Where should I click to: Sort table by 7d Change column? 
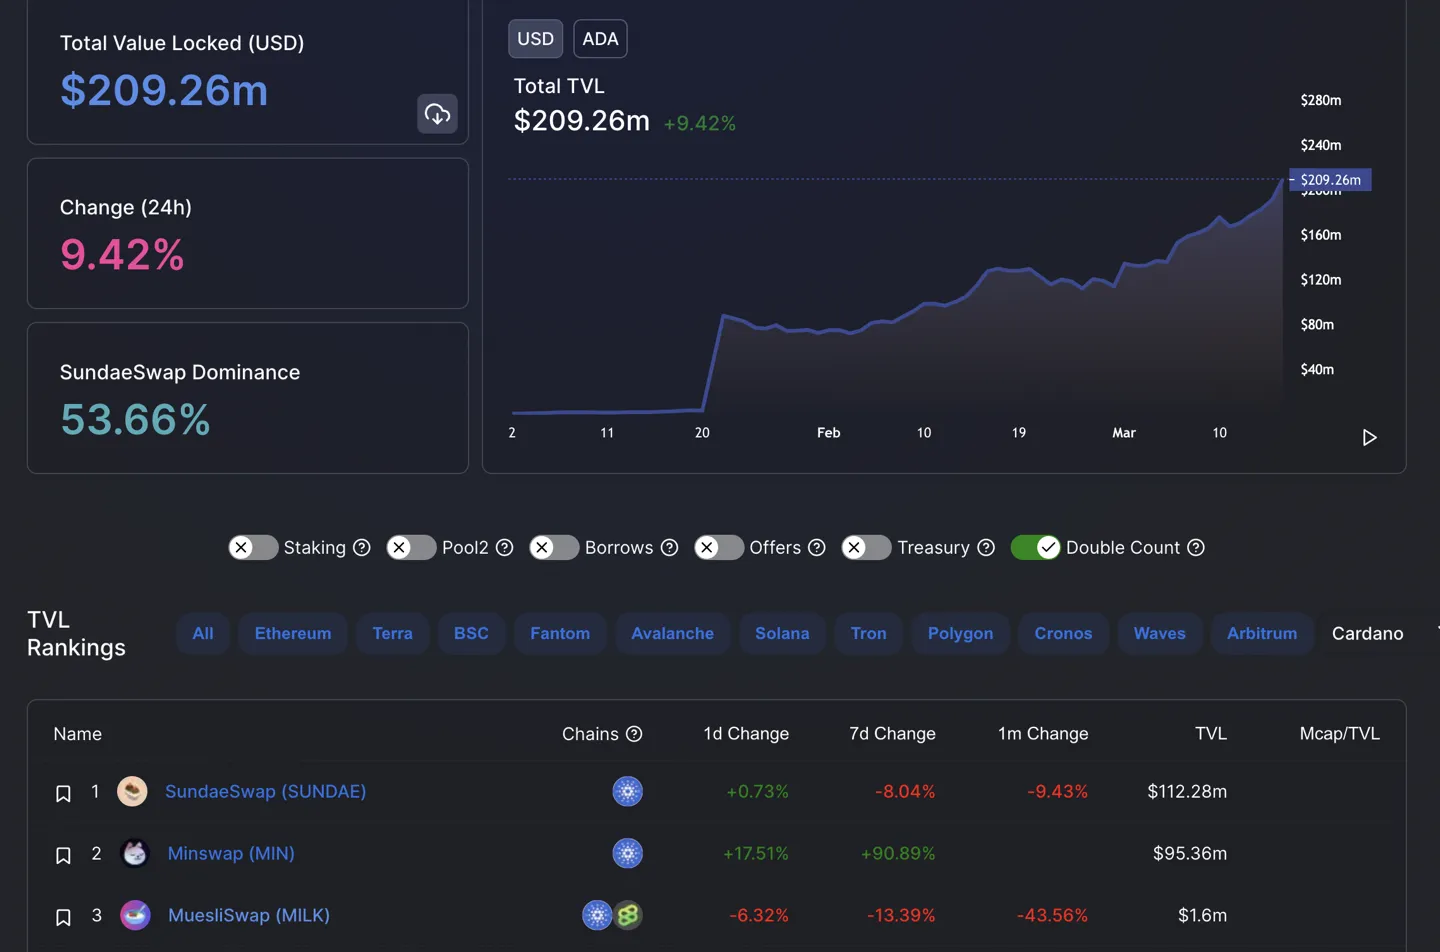click(x=892, y=734)
